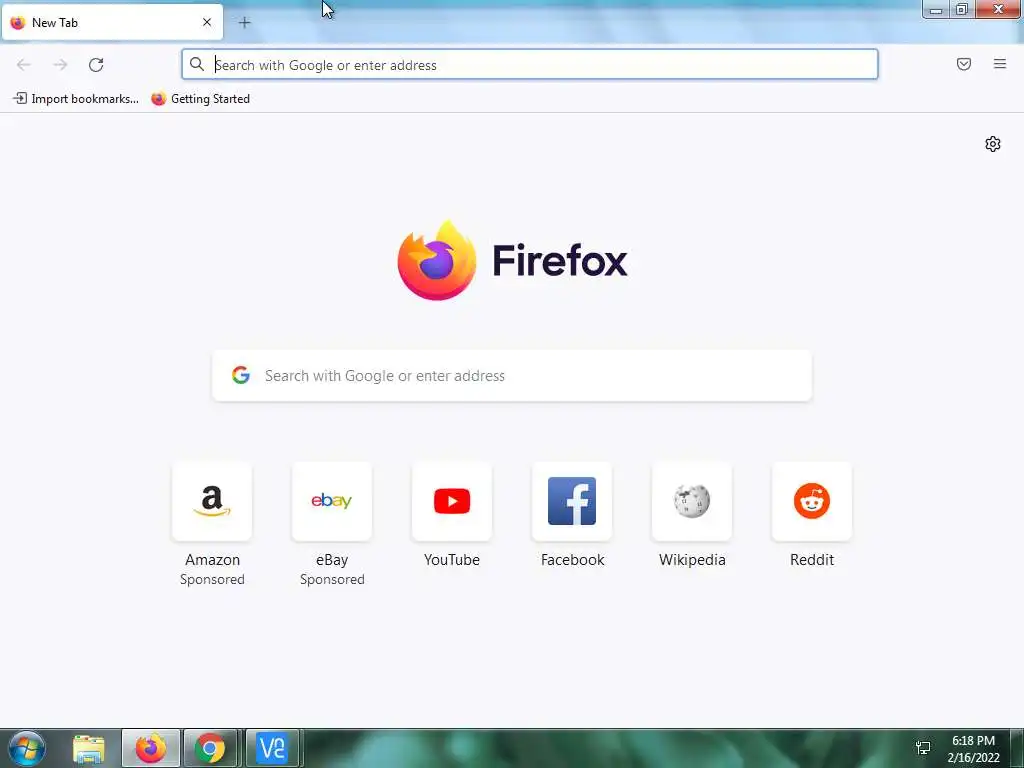Click the Wikipedia label text
This screenshot has width=1024, height=768.
(692, 560)
